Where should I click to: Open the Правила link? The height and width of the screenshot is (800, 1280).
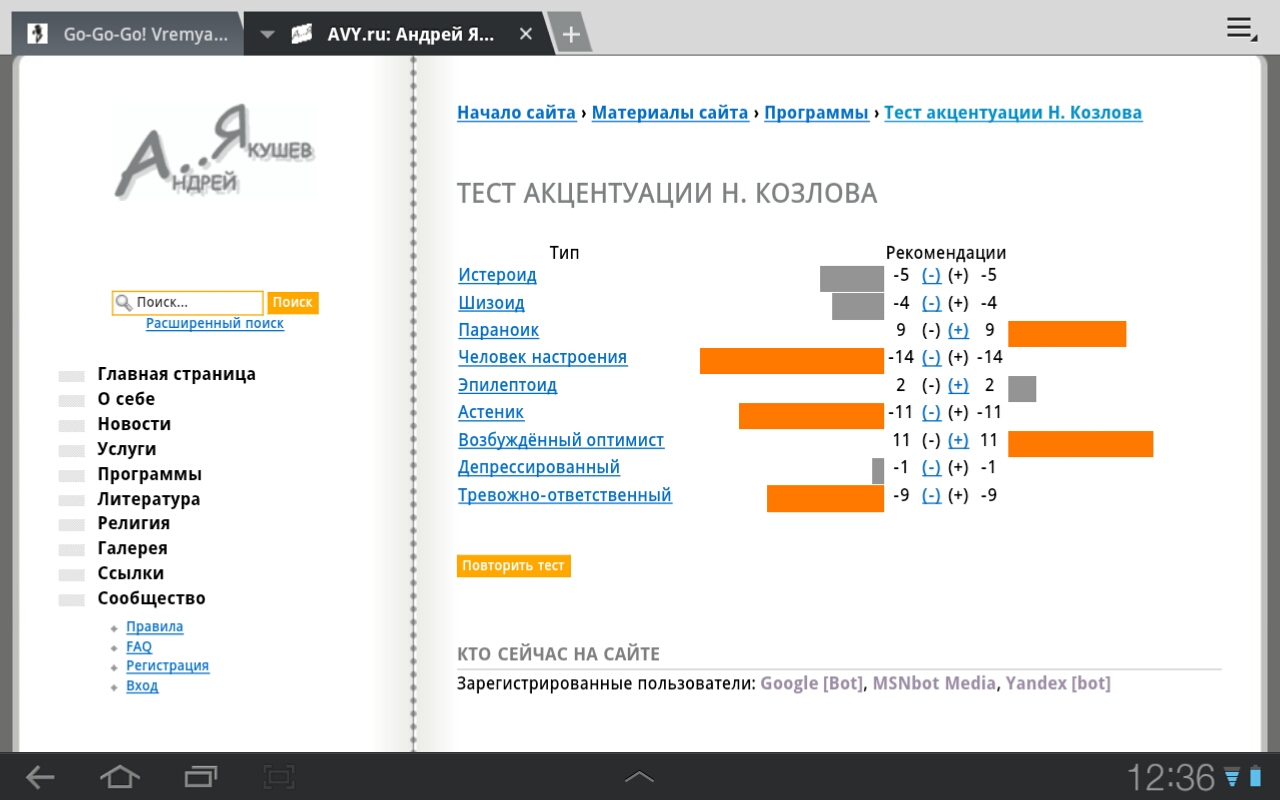click(155, 627)
